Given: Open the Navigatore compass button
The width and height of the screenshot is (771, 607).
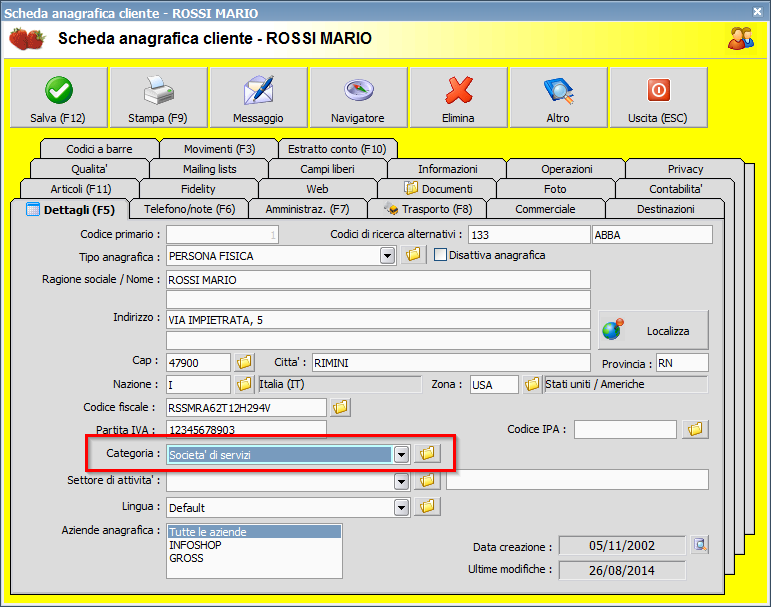Looking at the screenshot, I should [358, 97].
